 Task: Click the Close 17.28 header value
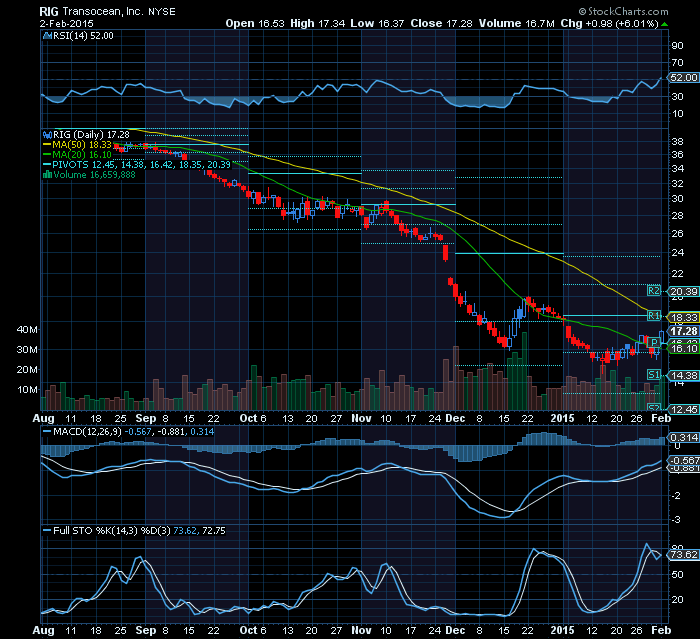click(442, 23)
